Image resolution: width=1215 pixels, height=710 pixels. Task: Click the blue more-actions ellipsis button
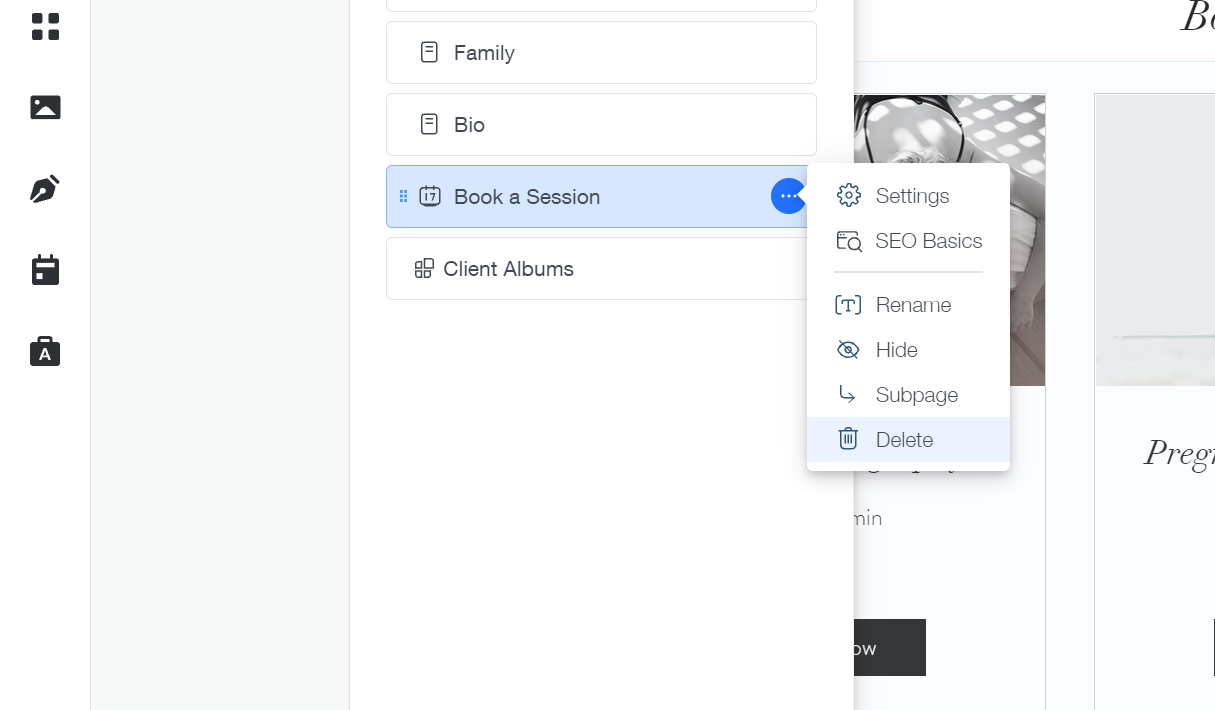click(x=788, y=196)
